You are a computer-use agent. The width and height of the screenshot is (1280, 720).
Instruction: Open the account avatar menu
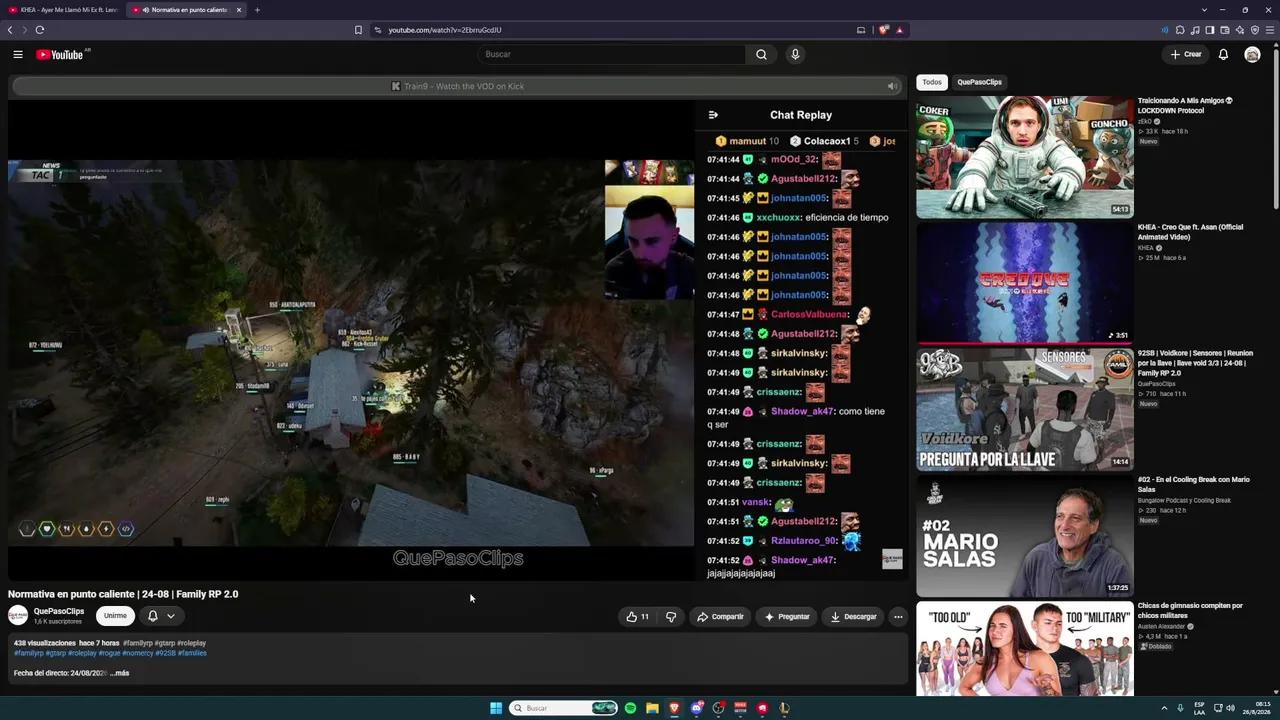tap(1252, 54)
